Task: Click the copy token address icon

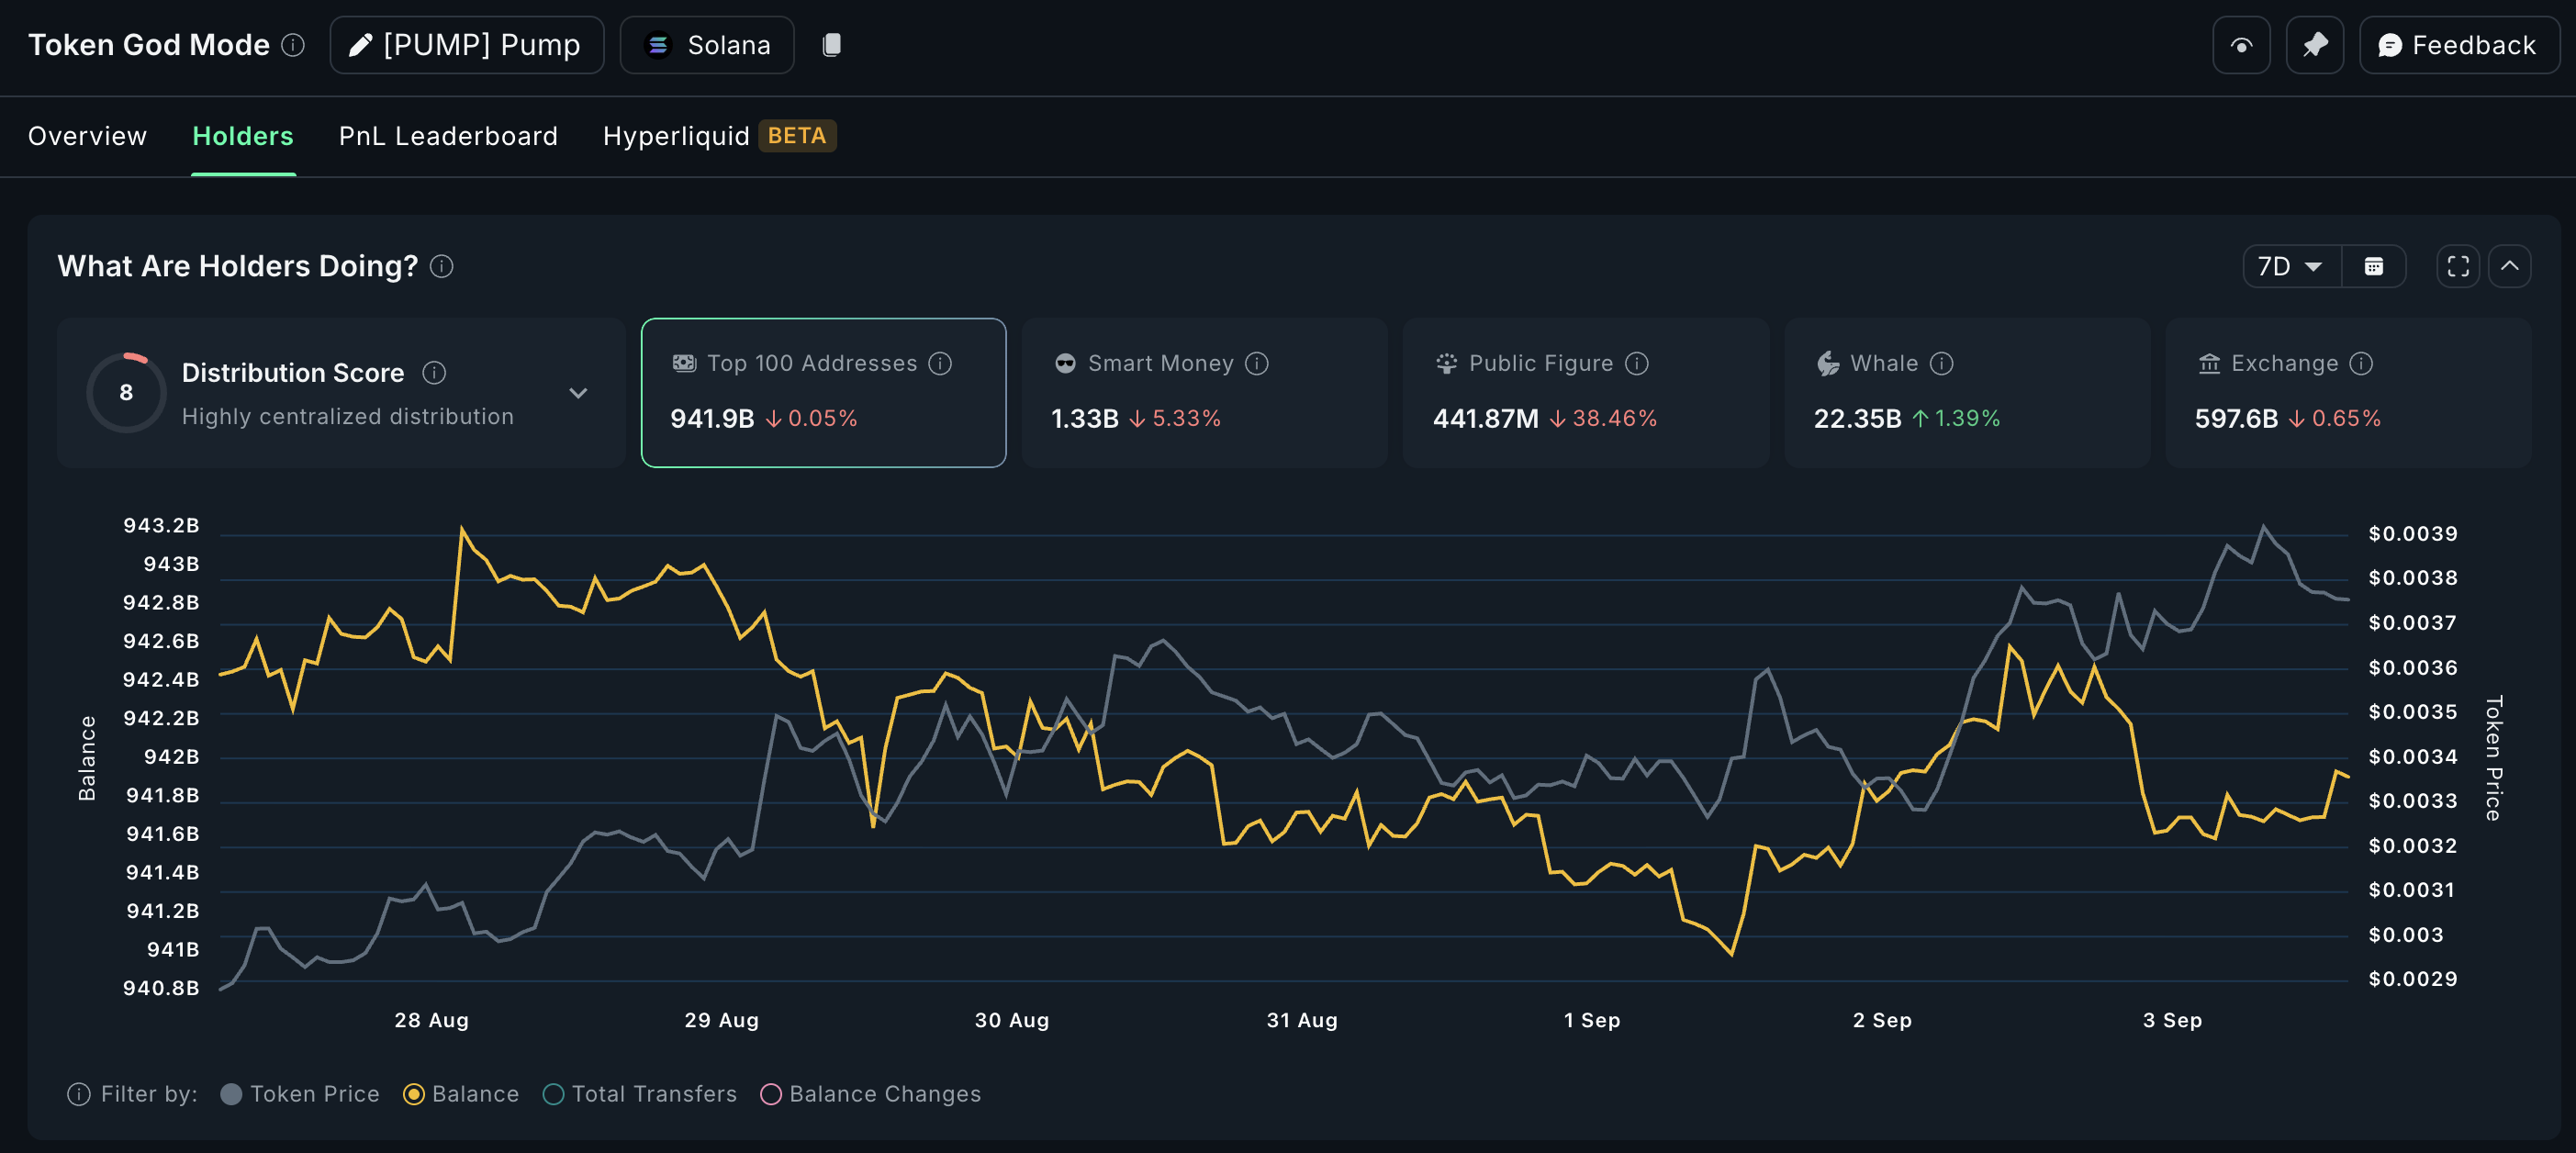Action: pos(831,45)
